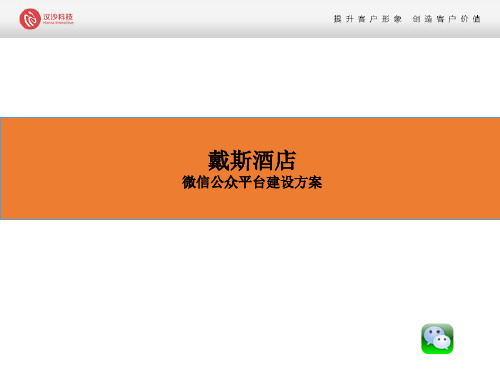Click the 汉沙科技 company name text
Viewport: 500px width, 375px height.
coord(58,17)
